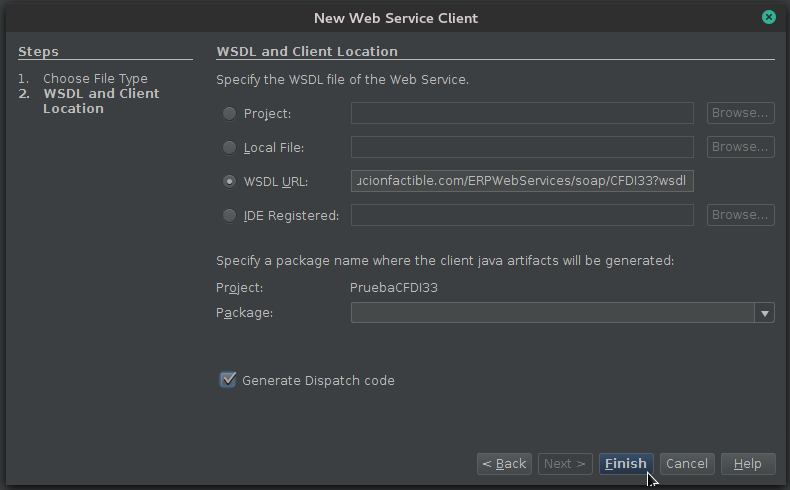Screen dimensions: 790x490
Task: Select the Local File radio button
Action: [x=230, y=148]
